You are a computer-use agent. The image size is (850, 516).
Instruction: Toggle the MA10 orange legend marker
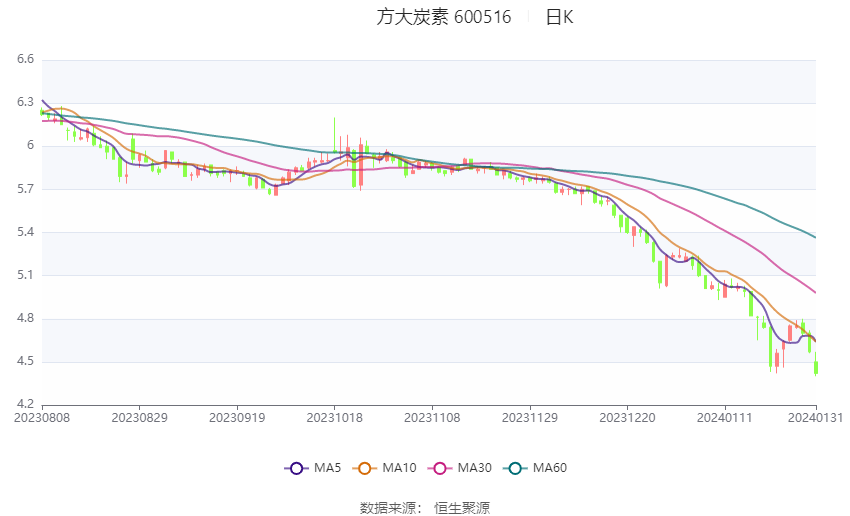point(364,468)
